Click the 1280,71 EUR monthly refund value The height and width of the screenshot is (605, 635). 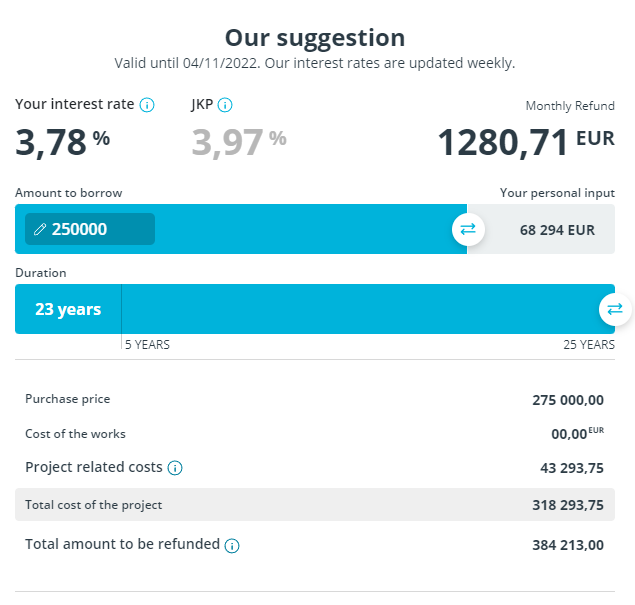point(526,142)
